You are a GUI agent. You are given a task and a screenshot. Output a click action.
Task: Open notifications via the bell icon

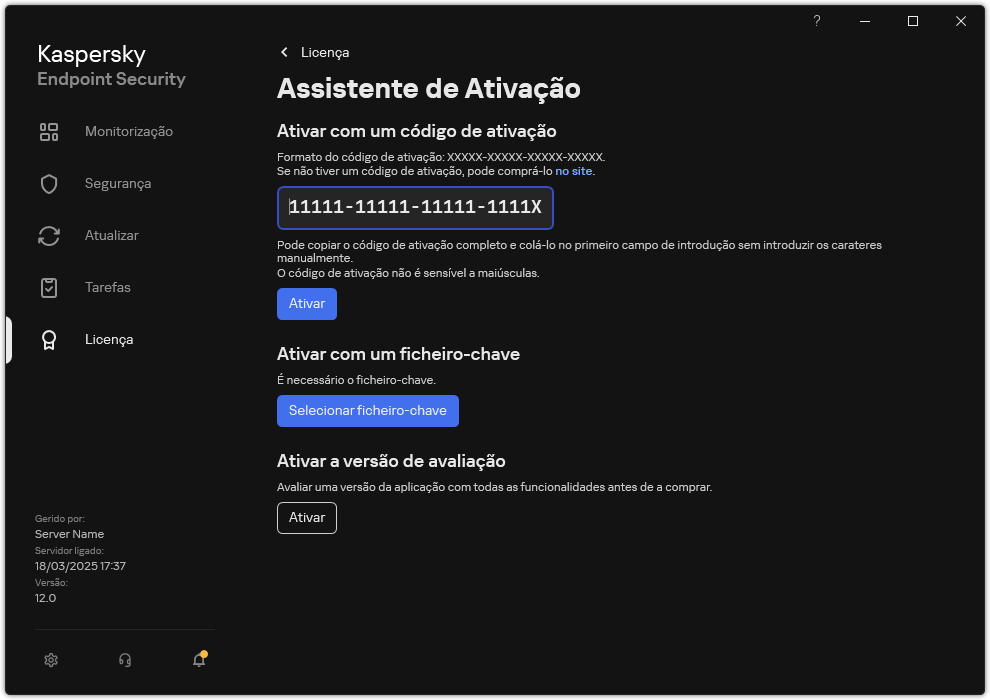click(197, 660)
